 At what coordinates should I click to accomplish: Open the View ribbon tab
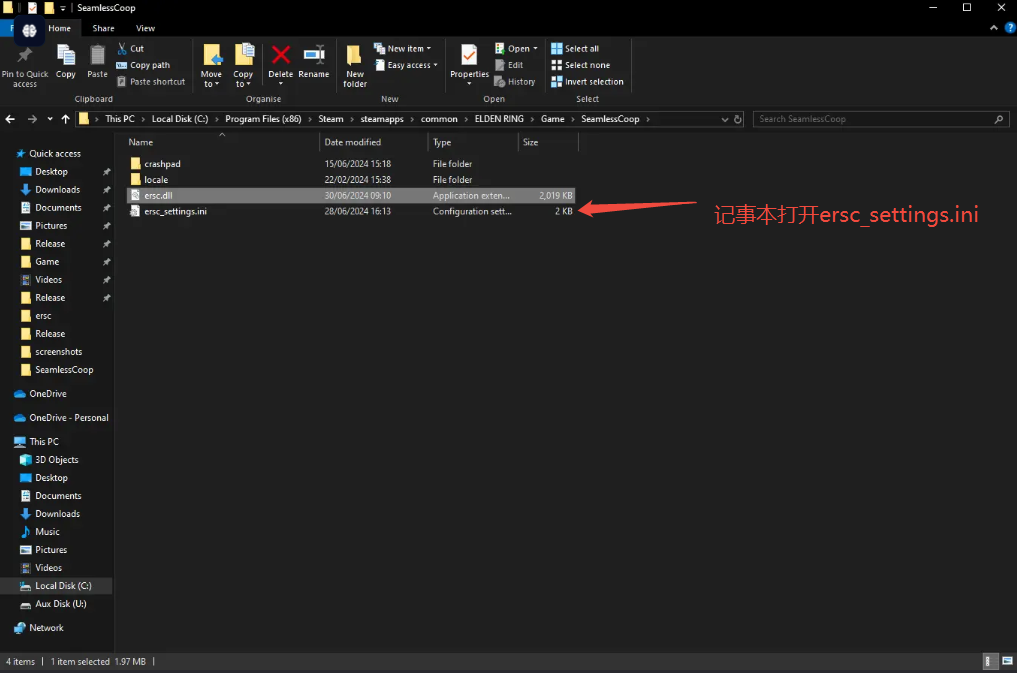pos(145,28)
